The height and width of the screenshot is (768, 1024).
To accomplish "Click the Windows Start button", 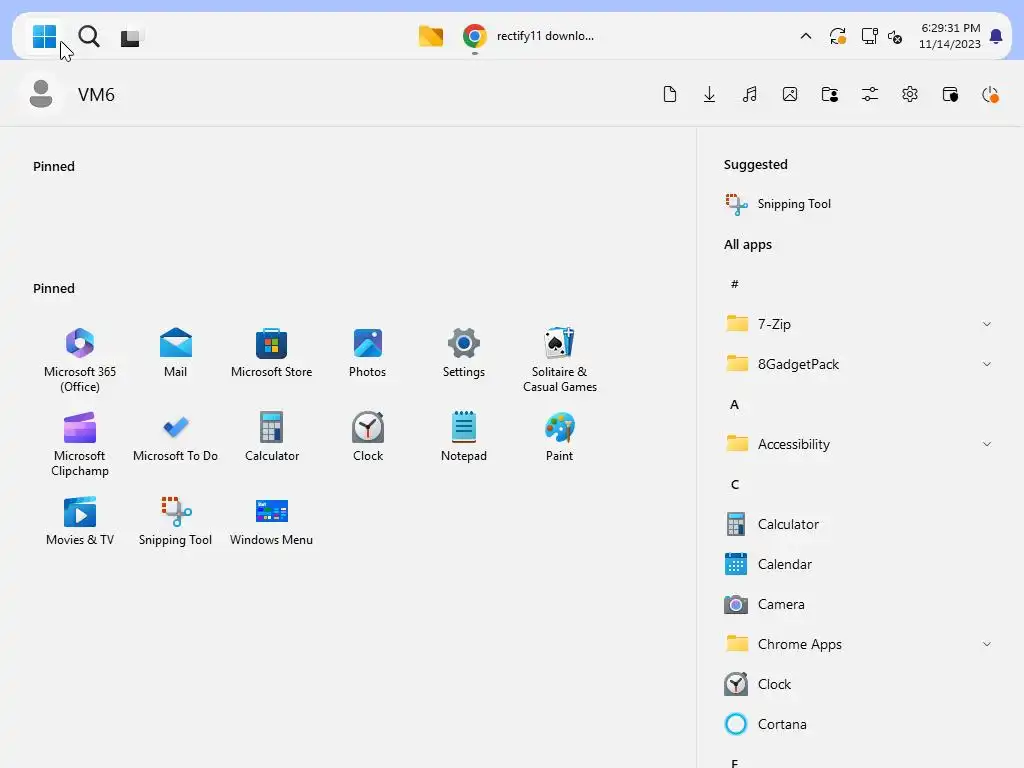I will click(x=44, y=37).
